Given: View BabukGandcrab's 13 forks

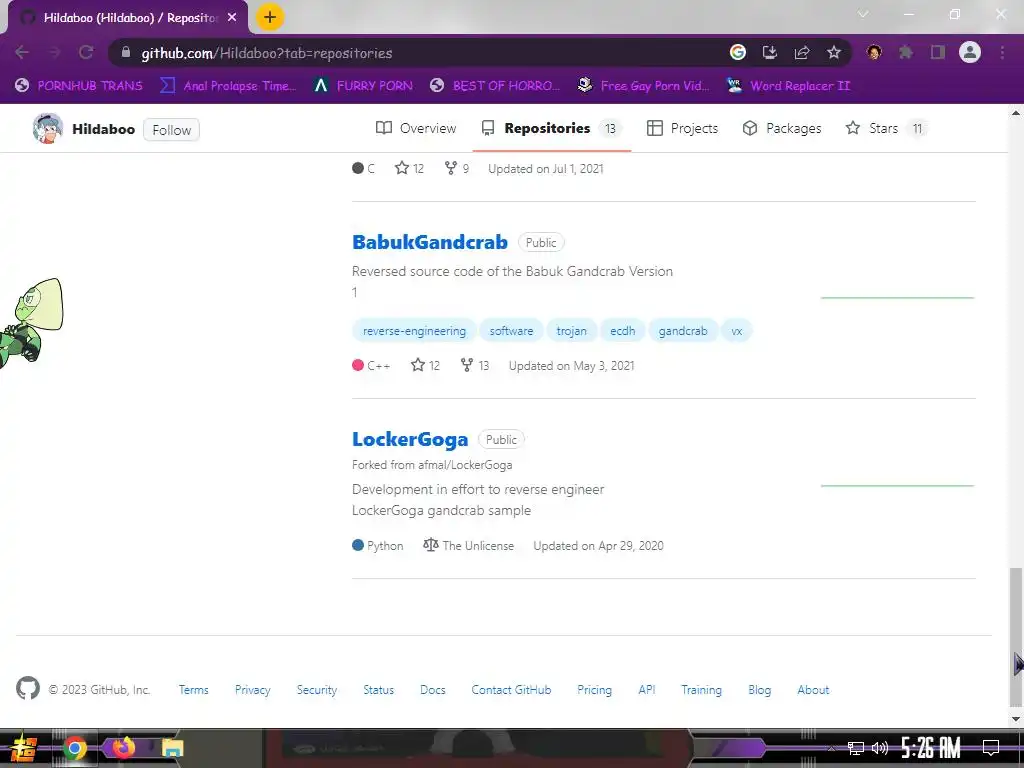Looking at the screenshot, I should [475, 366].
